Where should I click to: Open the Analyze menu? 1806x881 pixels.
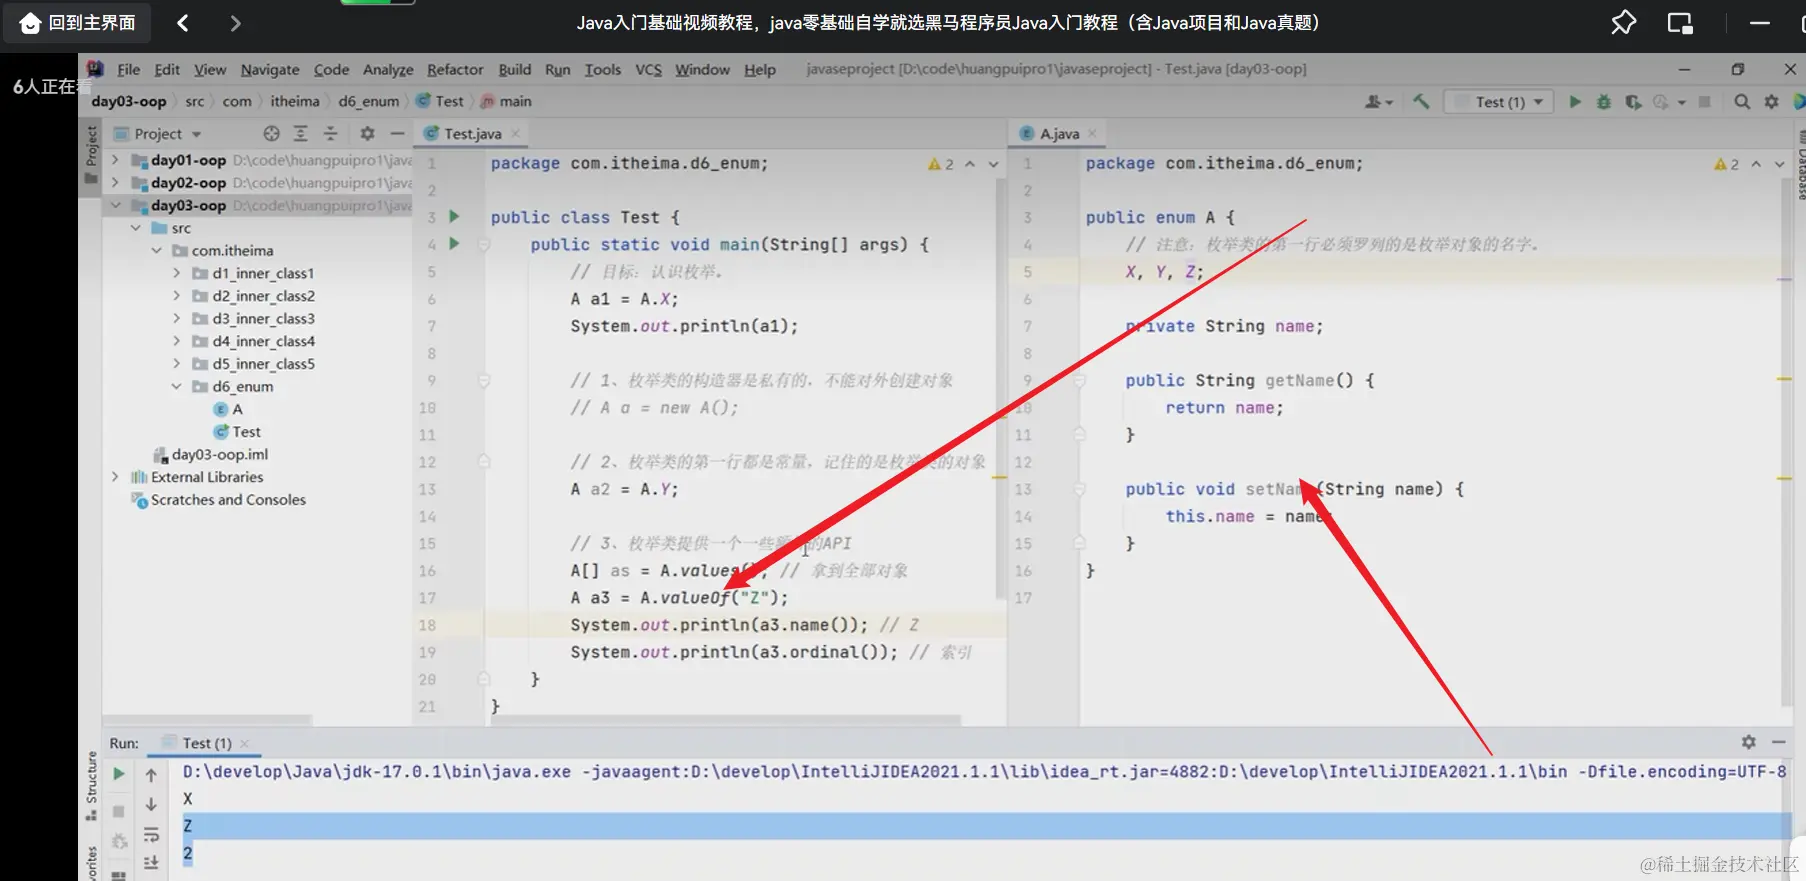388,70
